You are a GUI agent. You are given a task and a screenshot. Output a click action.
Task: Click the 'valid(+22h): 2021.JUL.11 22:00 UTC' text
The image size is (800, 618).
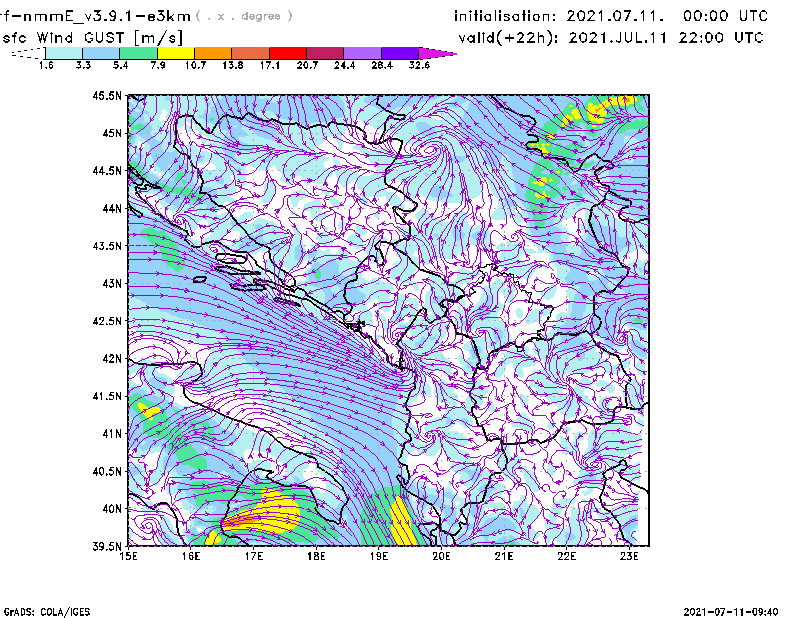[x=611, y=38]
